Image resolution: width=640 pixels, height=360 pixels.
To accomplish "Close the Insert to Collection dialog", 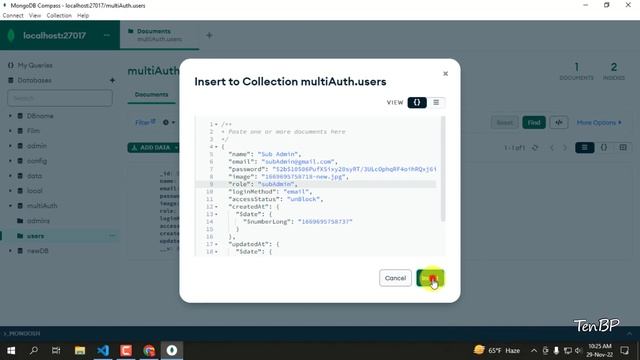I will coord(445,73).
